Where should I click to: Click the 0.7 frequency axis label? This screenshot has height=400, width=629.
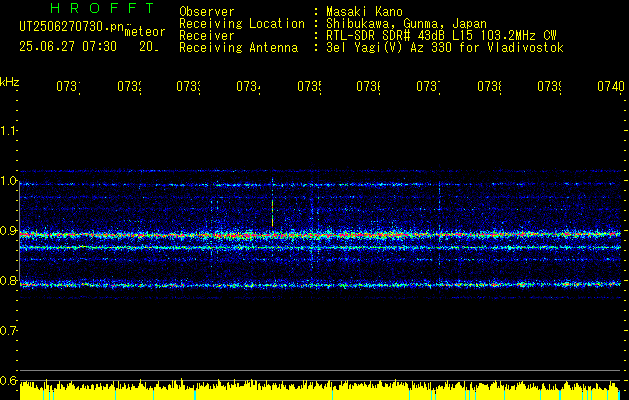coord(8,330)
